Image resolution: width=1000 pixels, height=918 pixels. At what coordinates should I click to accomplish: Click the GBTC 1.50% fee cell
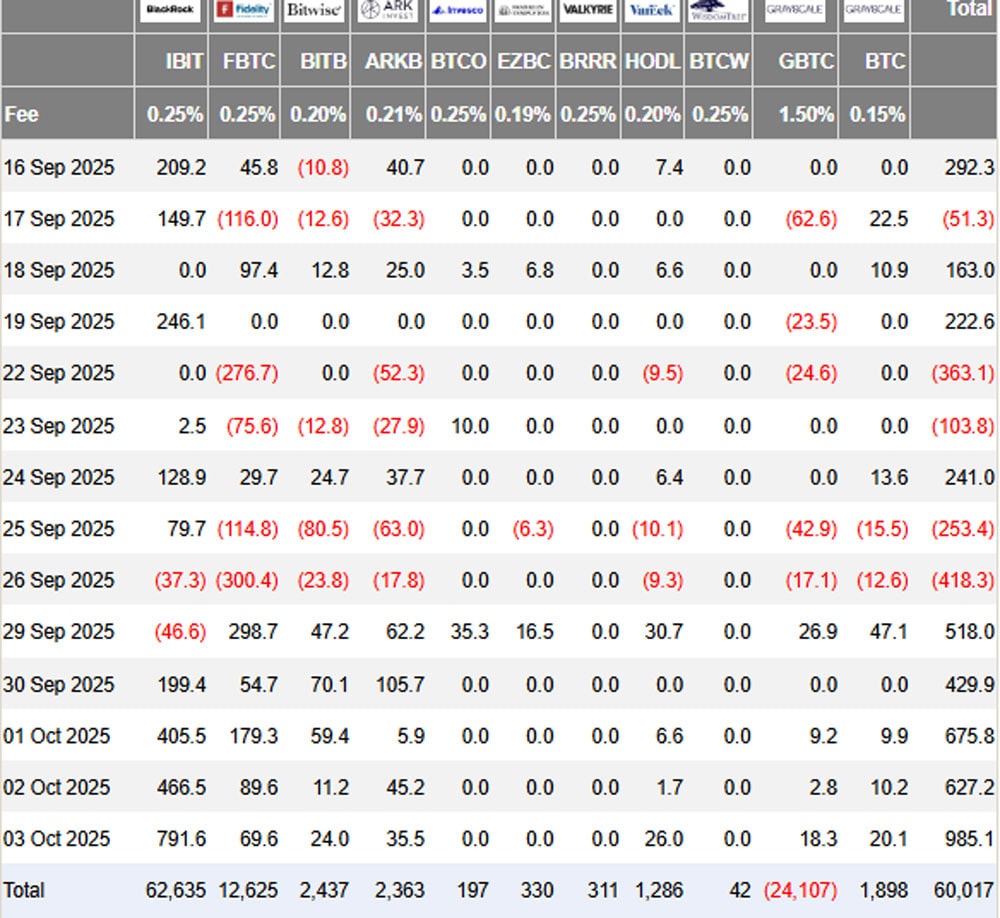pyautogui.click(x=806, y=114)
